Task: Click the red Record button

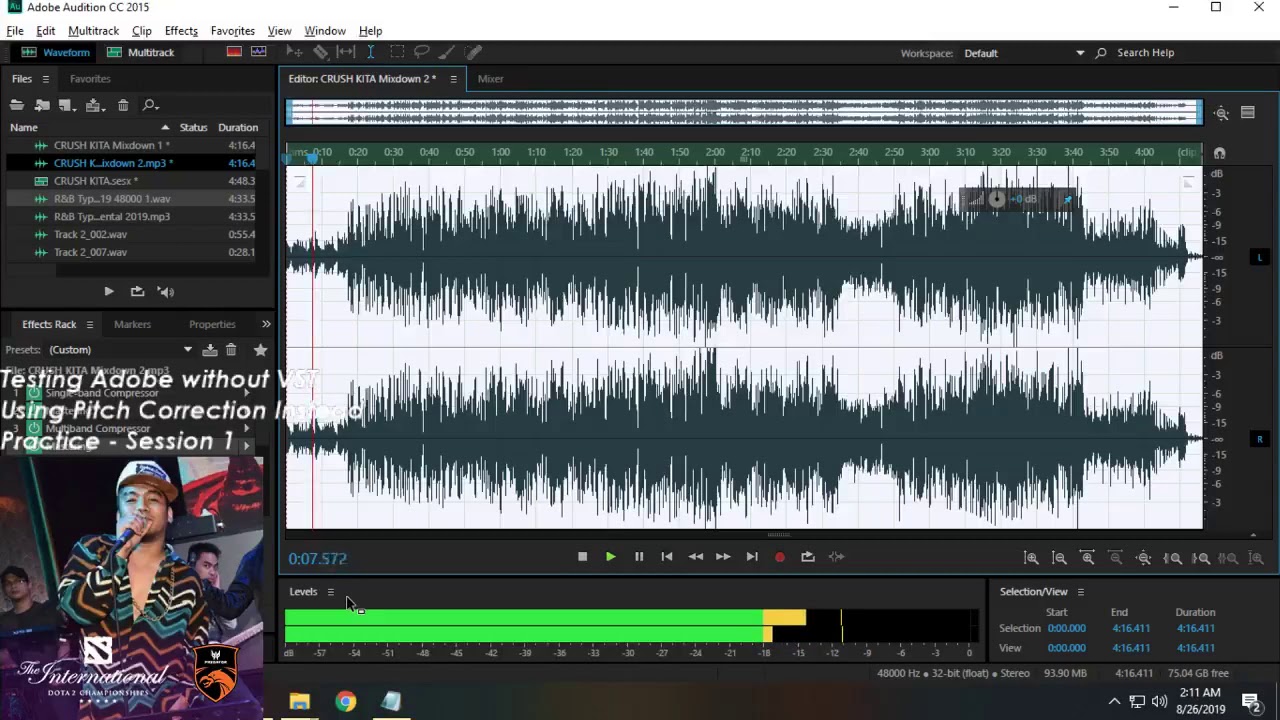Action: click(x=780, y=557)
